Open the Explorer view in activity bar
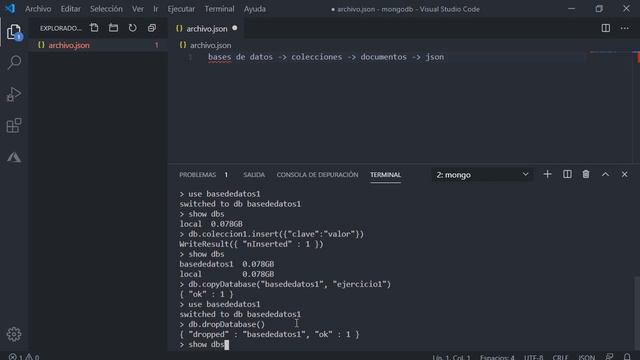This screenshot has height=360, width=640. point(14,32)
